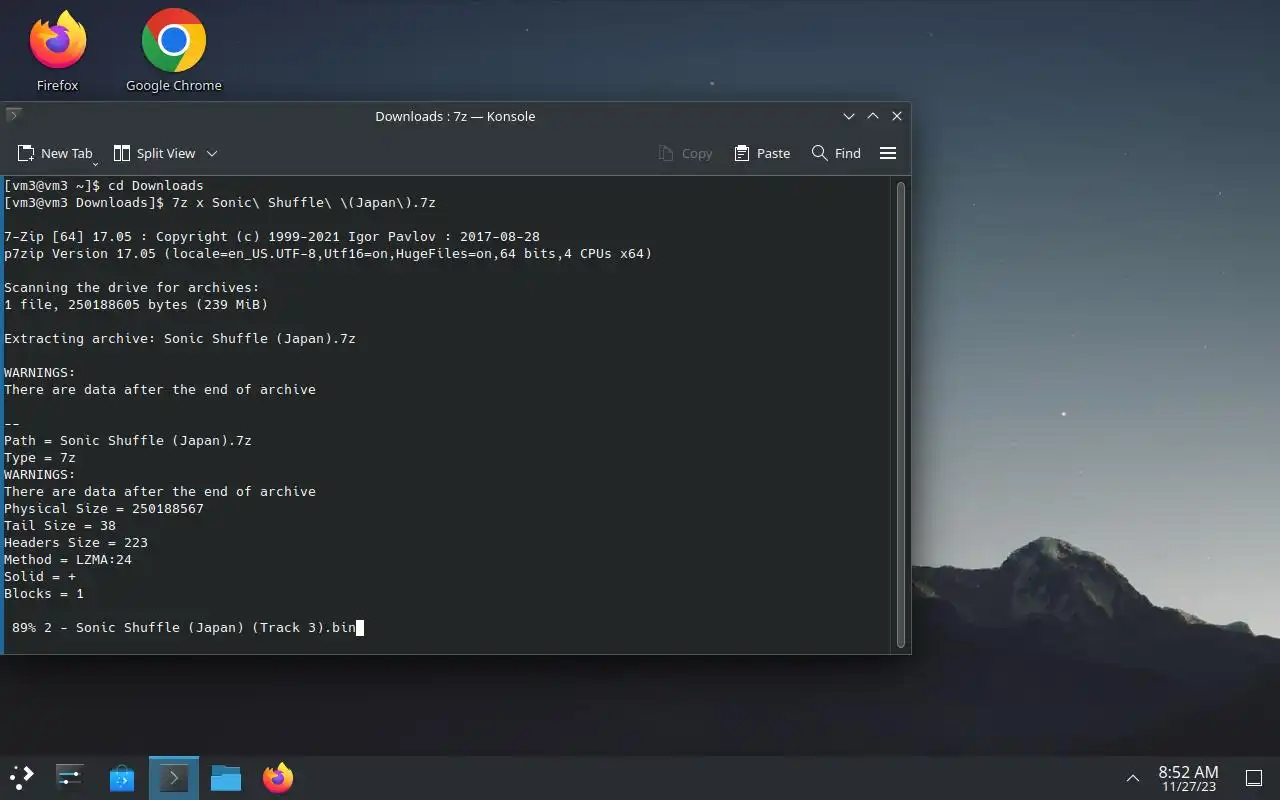
Task: Open a New Tab in Konsole
Action: click(x=56, y=153)
